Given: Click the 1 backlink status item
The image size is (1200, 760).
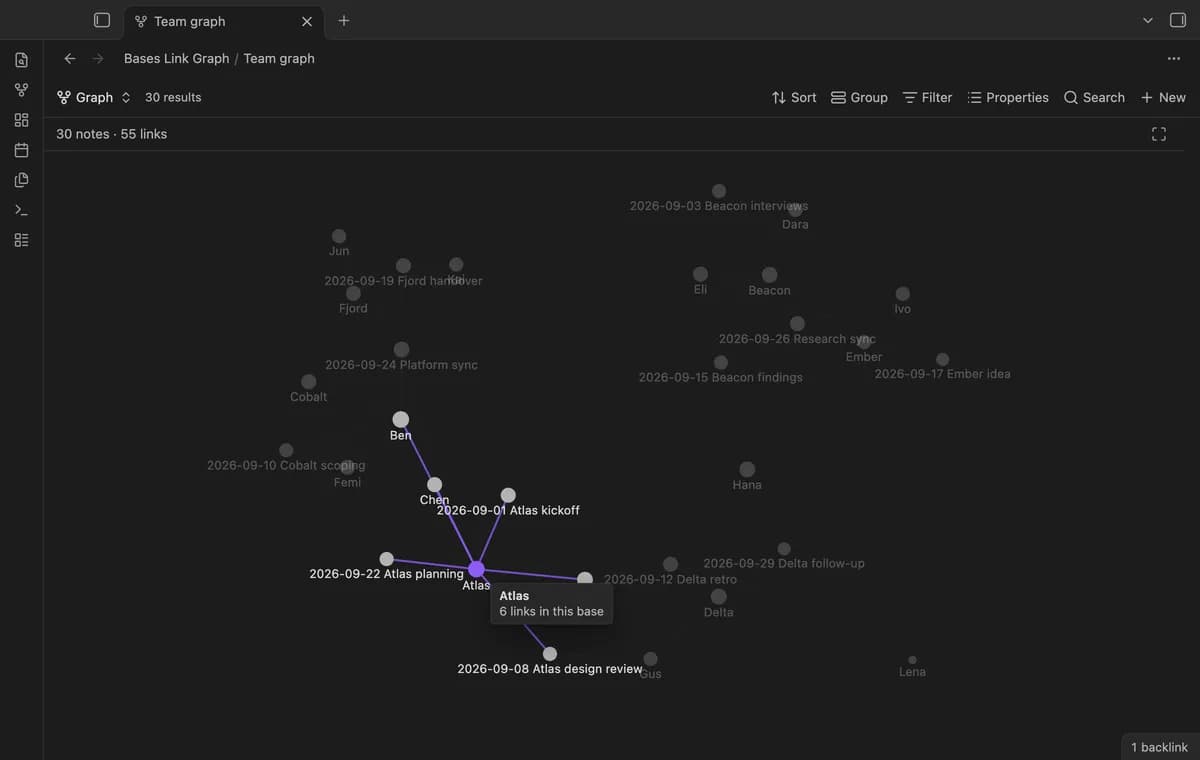Looking at the screenshot, I should pos(1159,747).
